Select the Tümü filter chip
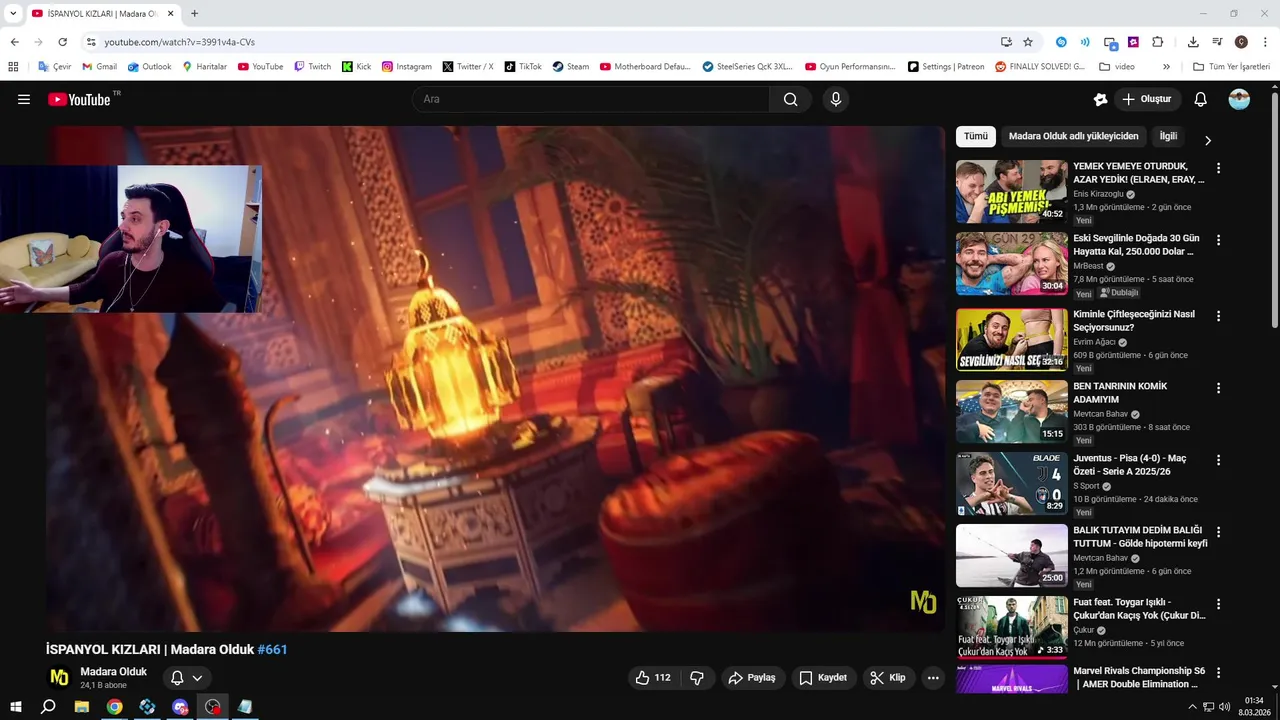This screenshot has width=1280, height=720. (x=976, y=136)
